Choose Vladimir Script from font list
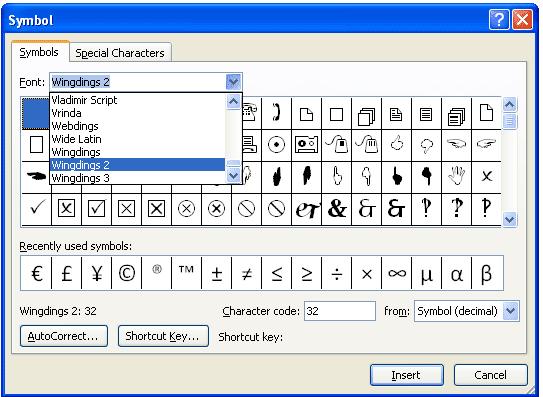The image size is (543, 397). [x=137, y=100]
